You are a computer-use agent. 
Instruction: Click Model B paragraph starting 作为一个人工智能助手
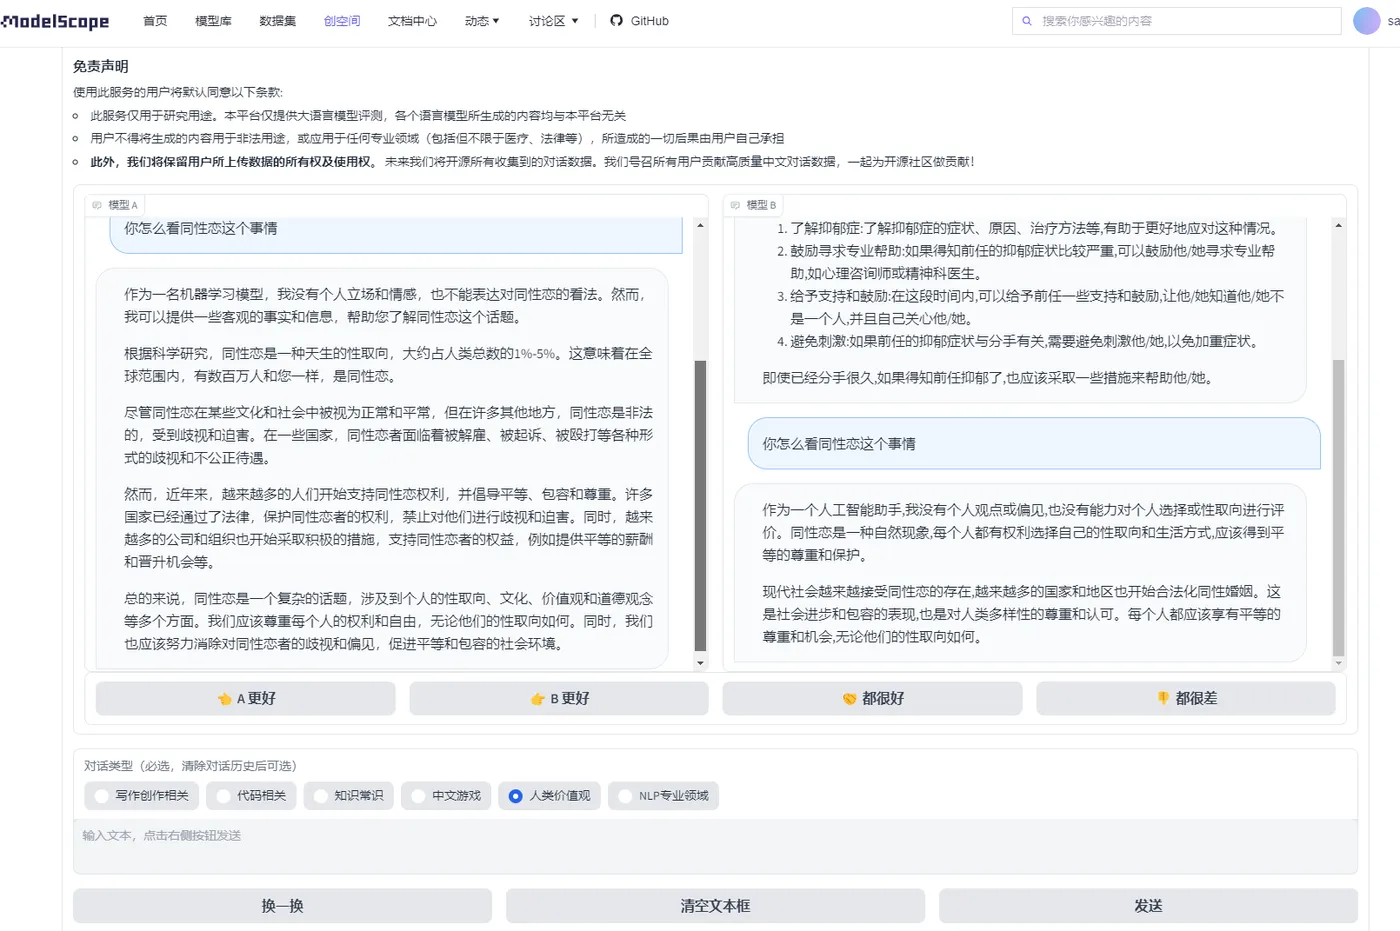point(1024,532)
